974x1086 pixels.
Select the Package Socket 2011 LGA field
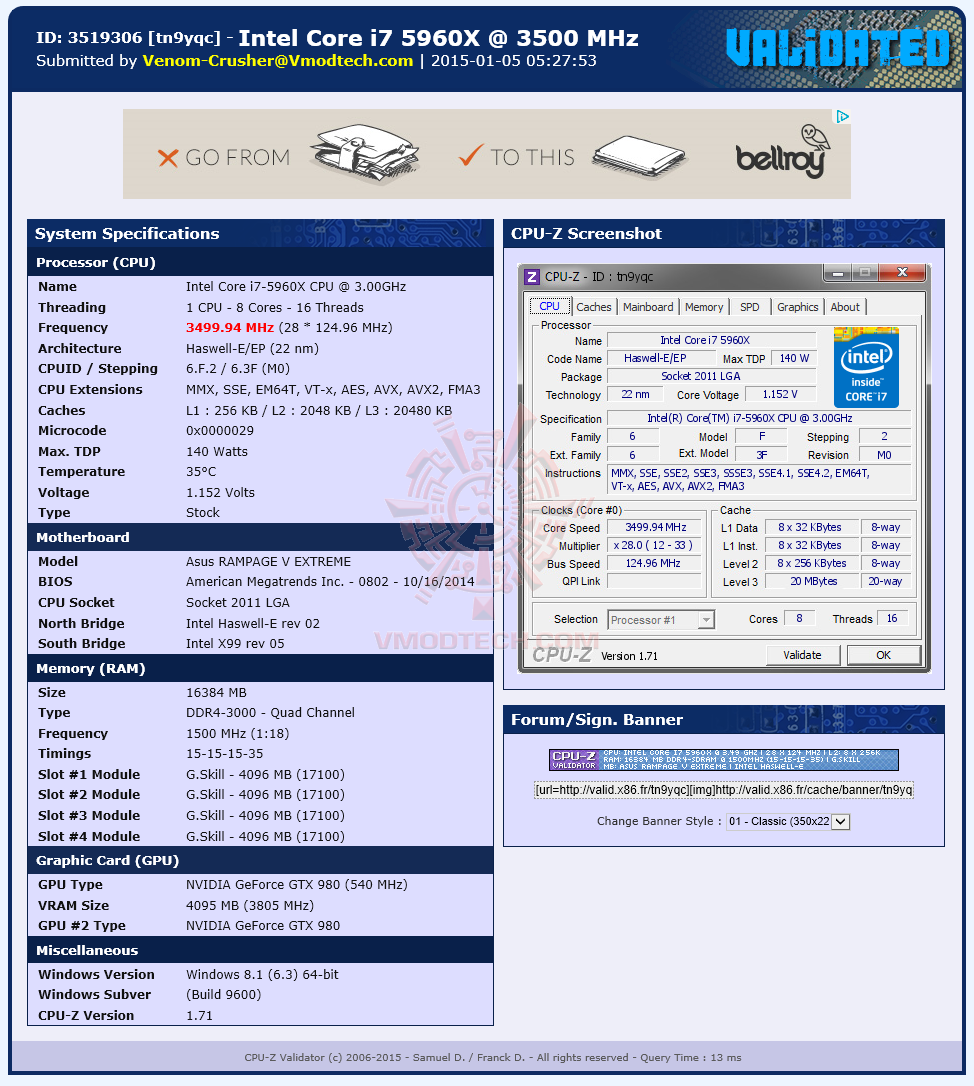(x=711, y=377)
